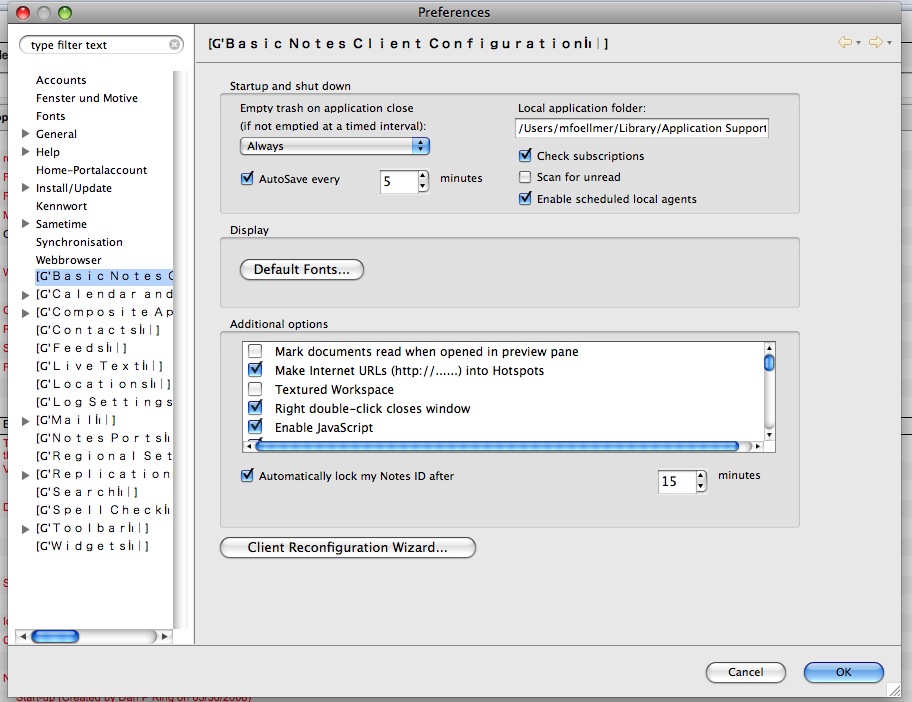
Task: Open Home-Portalaccount preferences
Action: click(x=91, y=170)
